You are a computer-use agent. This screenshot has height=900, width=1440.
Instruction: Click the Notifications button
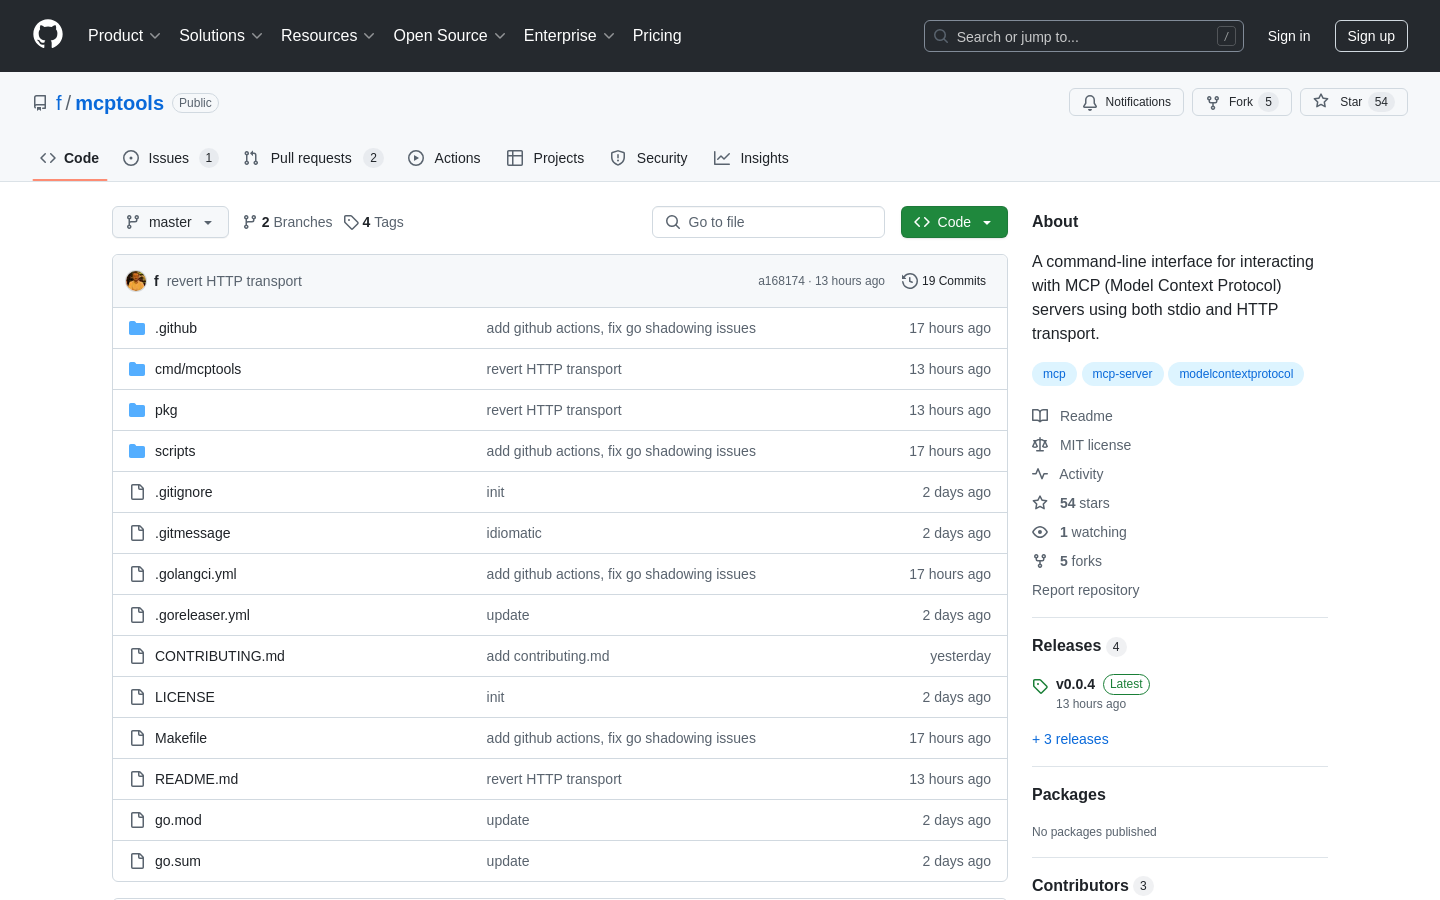(1126, 102)
